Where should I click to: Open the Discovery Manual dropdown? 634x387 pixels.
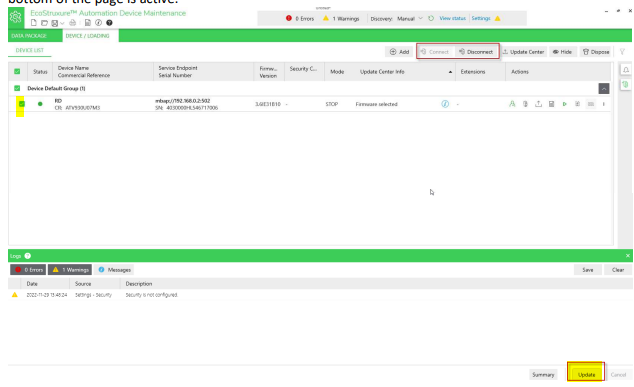click(x=410, y=19)
